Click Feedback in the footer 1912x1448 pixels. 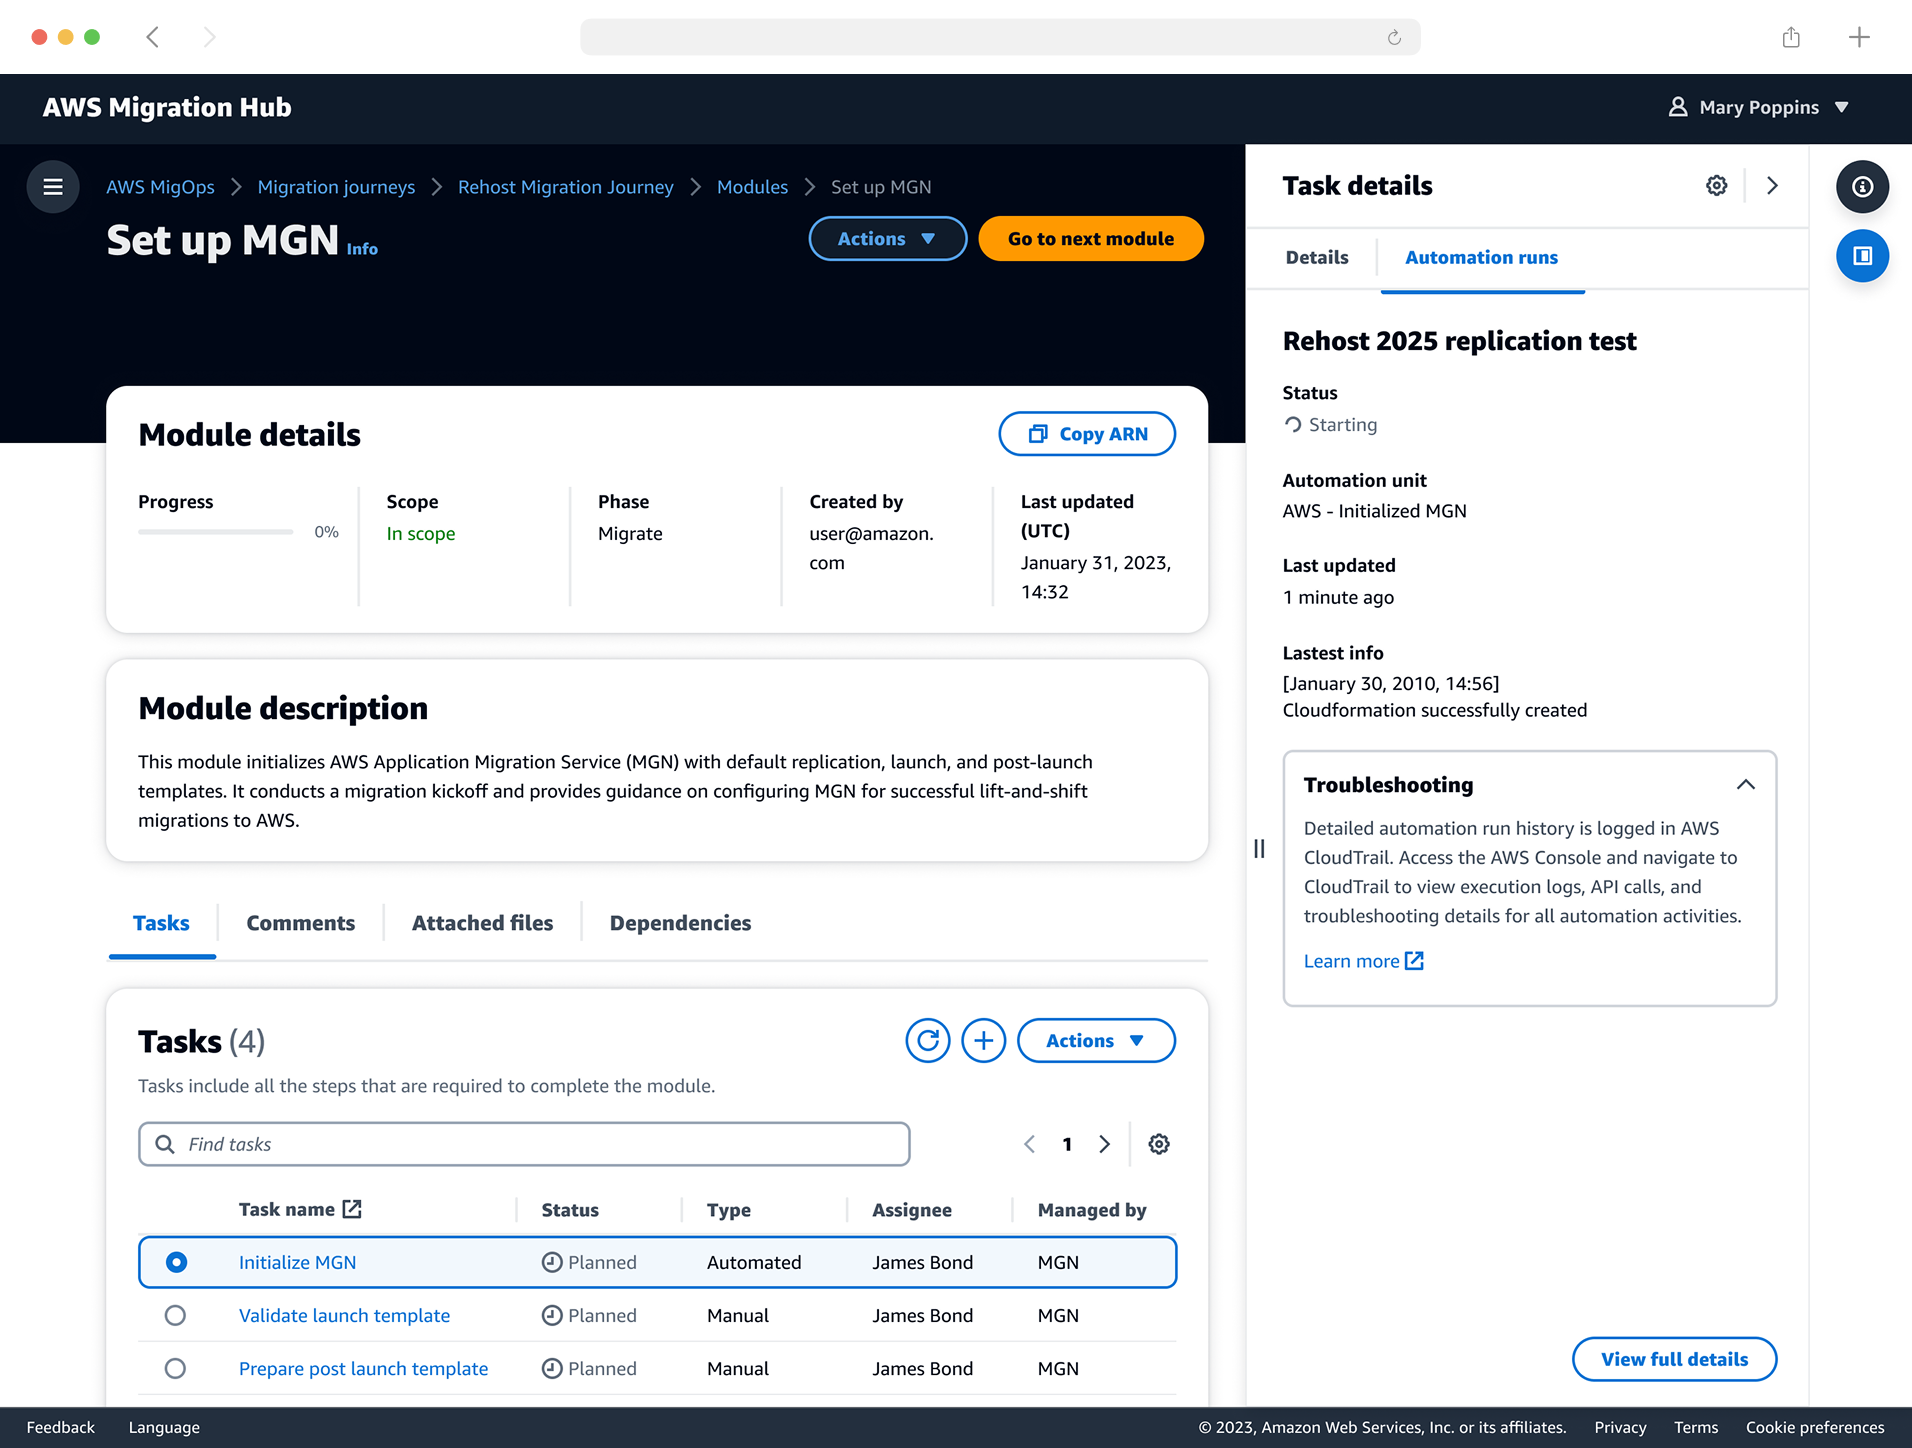(x=61, y=1427)
